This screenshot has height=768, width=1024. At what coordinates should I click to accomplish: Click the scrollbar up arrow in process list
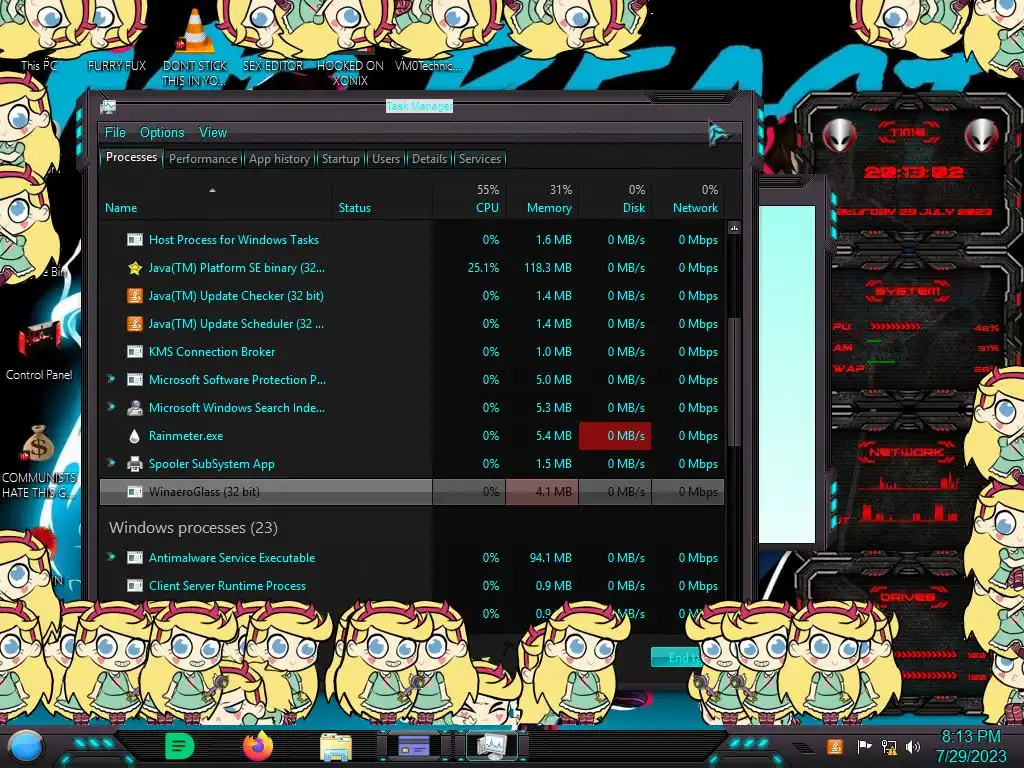coord(734,228)
